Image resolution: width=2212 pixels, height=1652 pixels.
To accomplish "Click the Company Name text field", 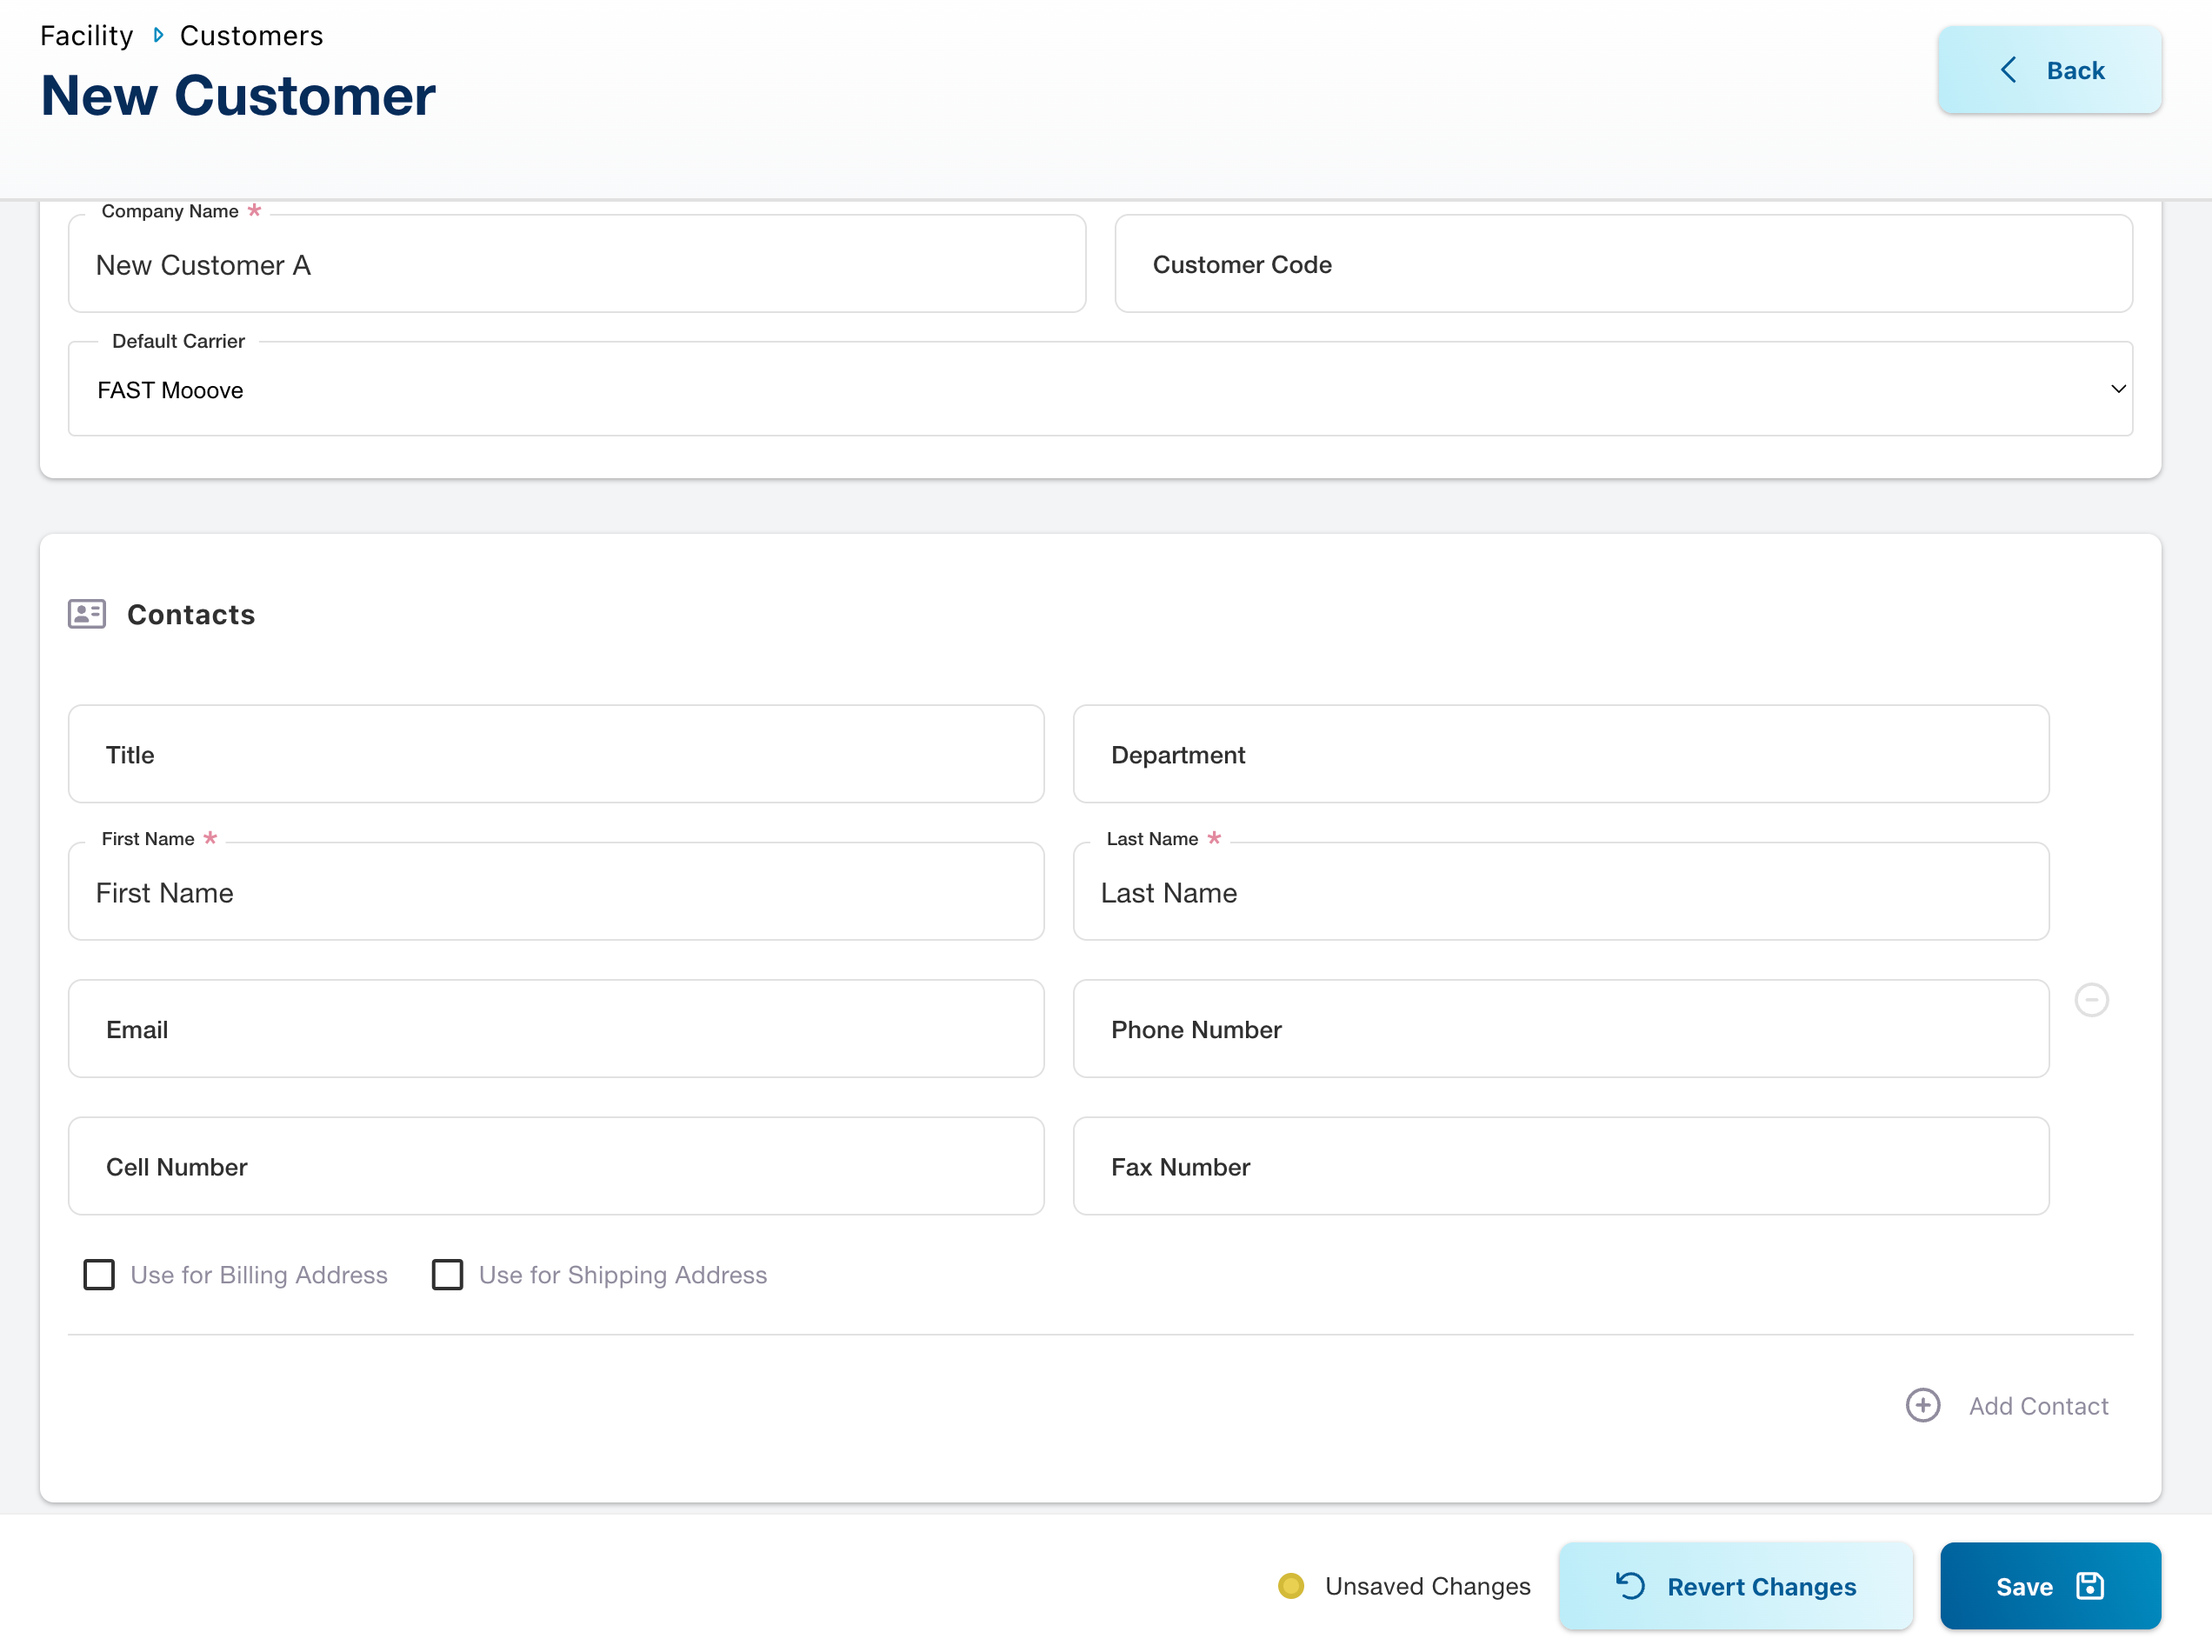I will (x=577, y=265).
